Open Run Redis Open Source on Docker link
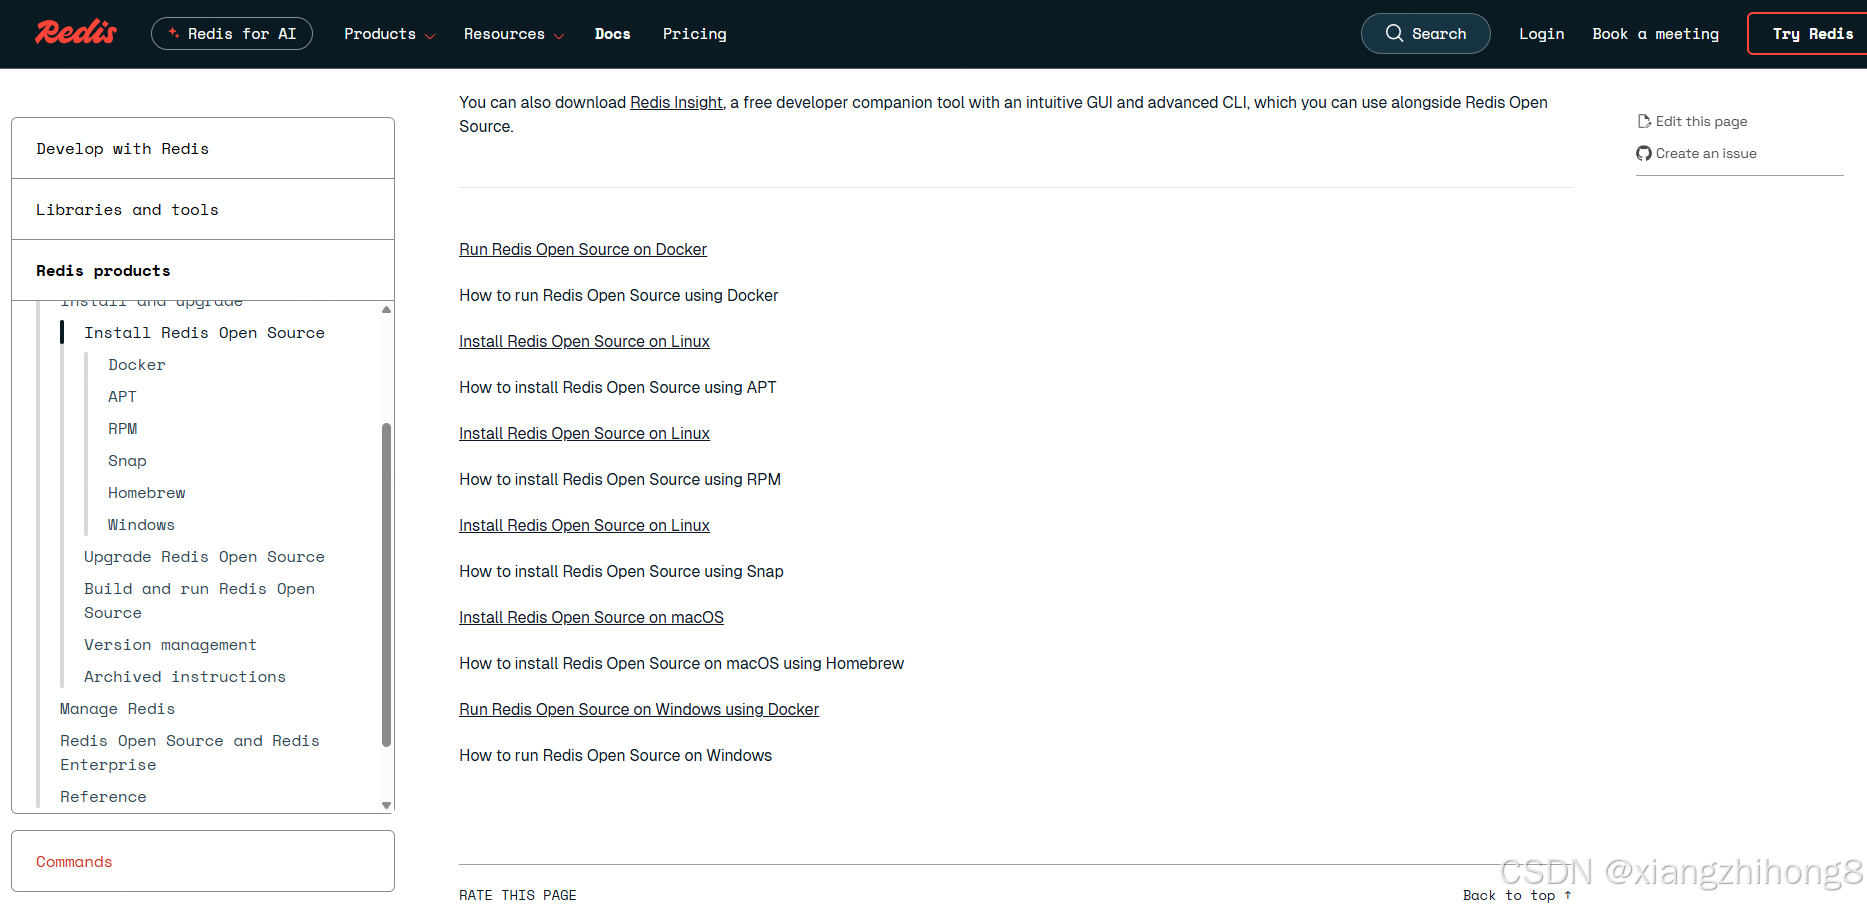The height and width of the screenshot is (904, 1867). pos(583,249)
